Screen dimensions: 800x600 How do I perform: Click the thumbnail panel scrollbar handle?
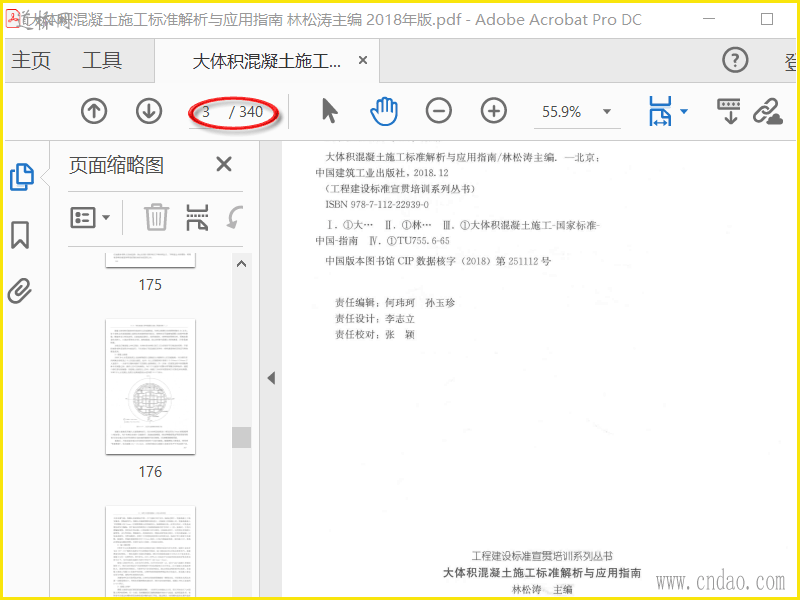(242, 437)
